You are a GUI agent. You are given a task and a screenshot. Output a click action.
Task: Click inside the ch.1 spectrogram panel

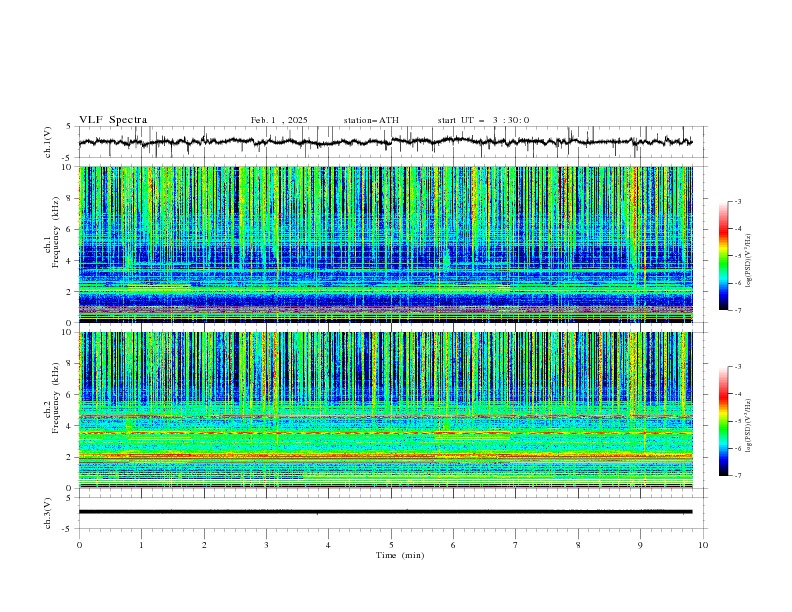pos(385,244)
